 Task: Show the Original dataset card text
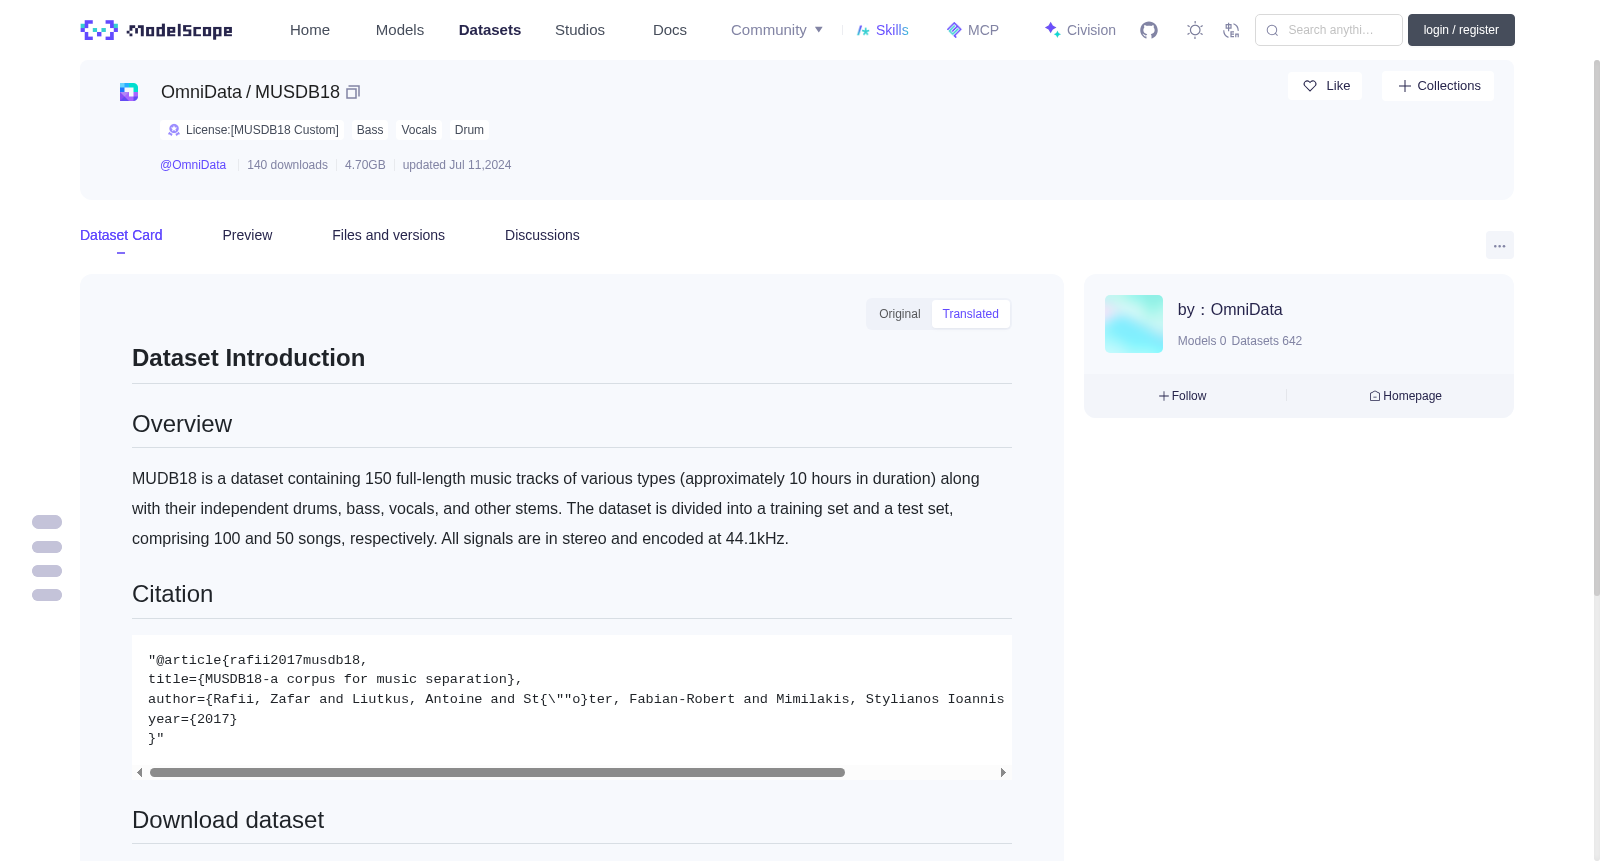899,314
